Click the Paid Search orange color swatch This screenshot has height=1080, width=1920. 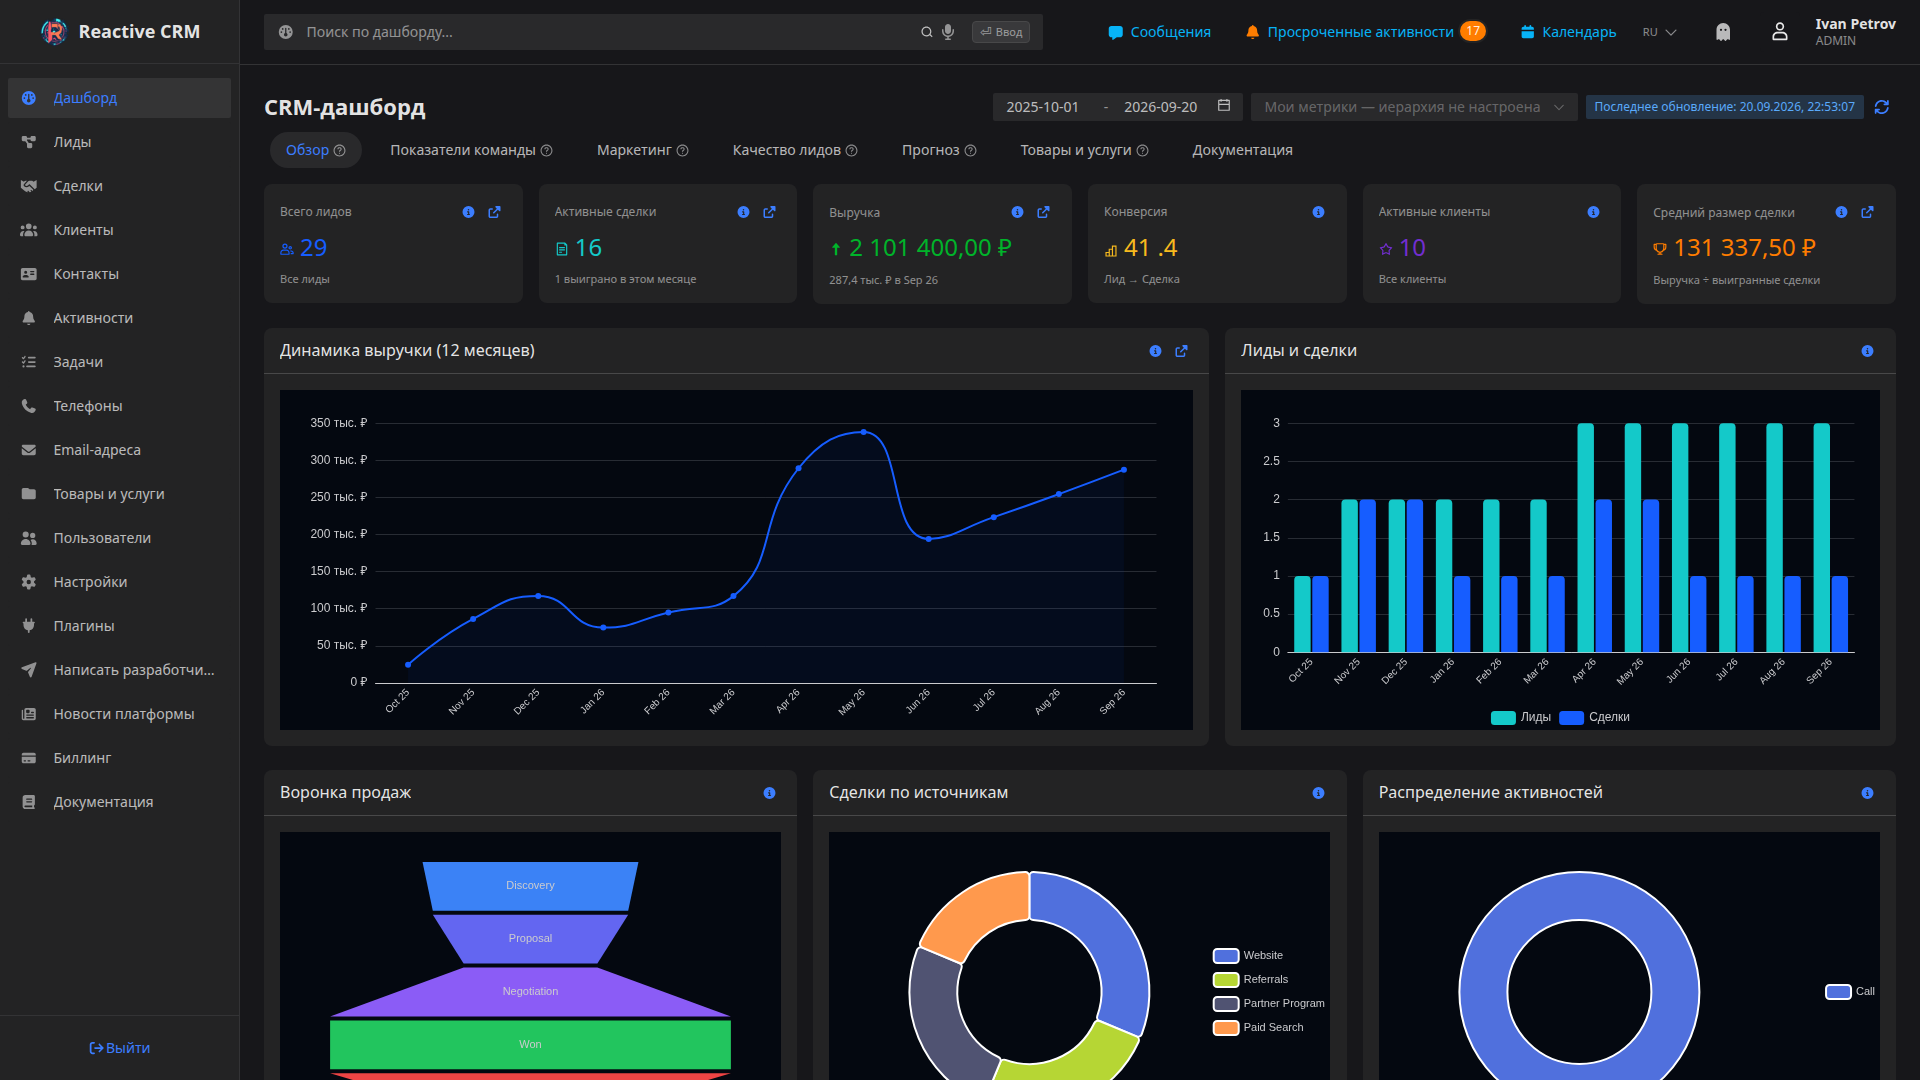(x=1226, y=1028)
